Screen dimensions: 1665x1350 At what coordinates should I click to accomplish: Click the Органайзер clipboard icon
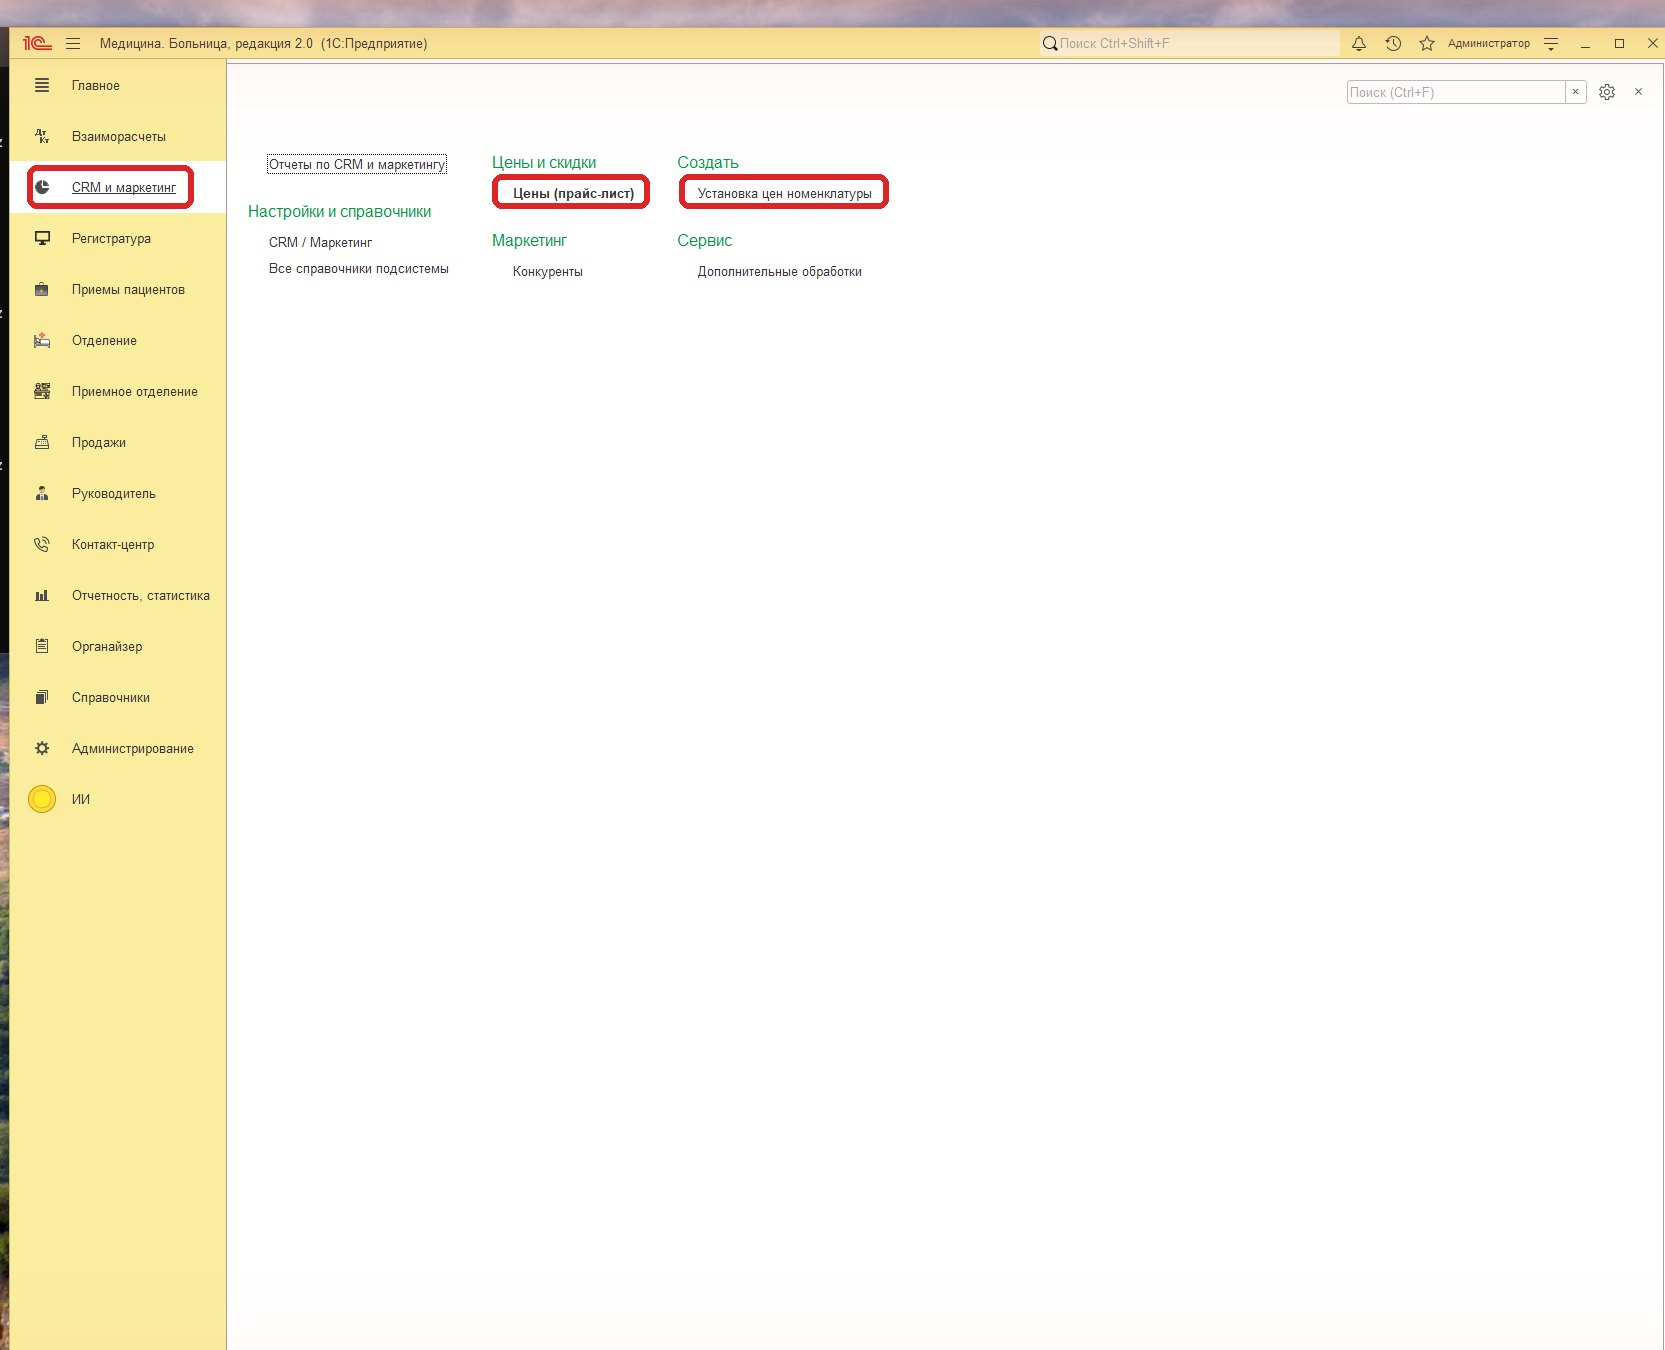click(x=42, y=646)
